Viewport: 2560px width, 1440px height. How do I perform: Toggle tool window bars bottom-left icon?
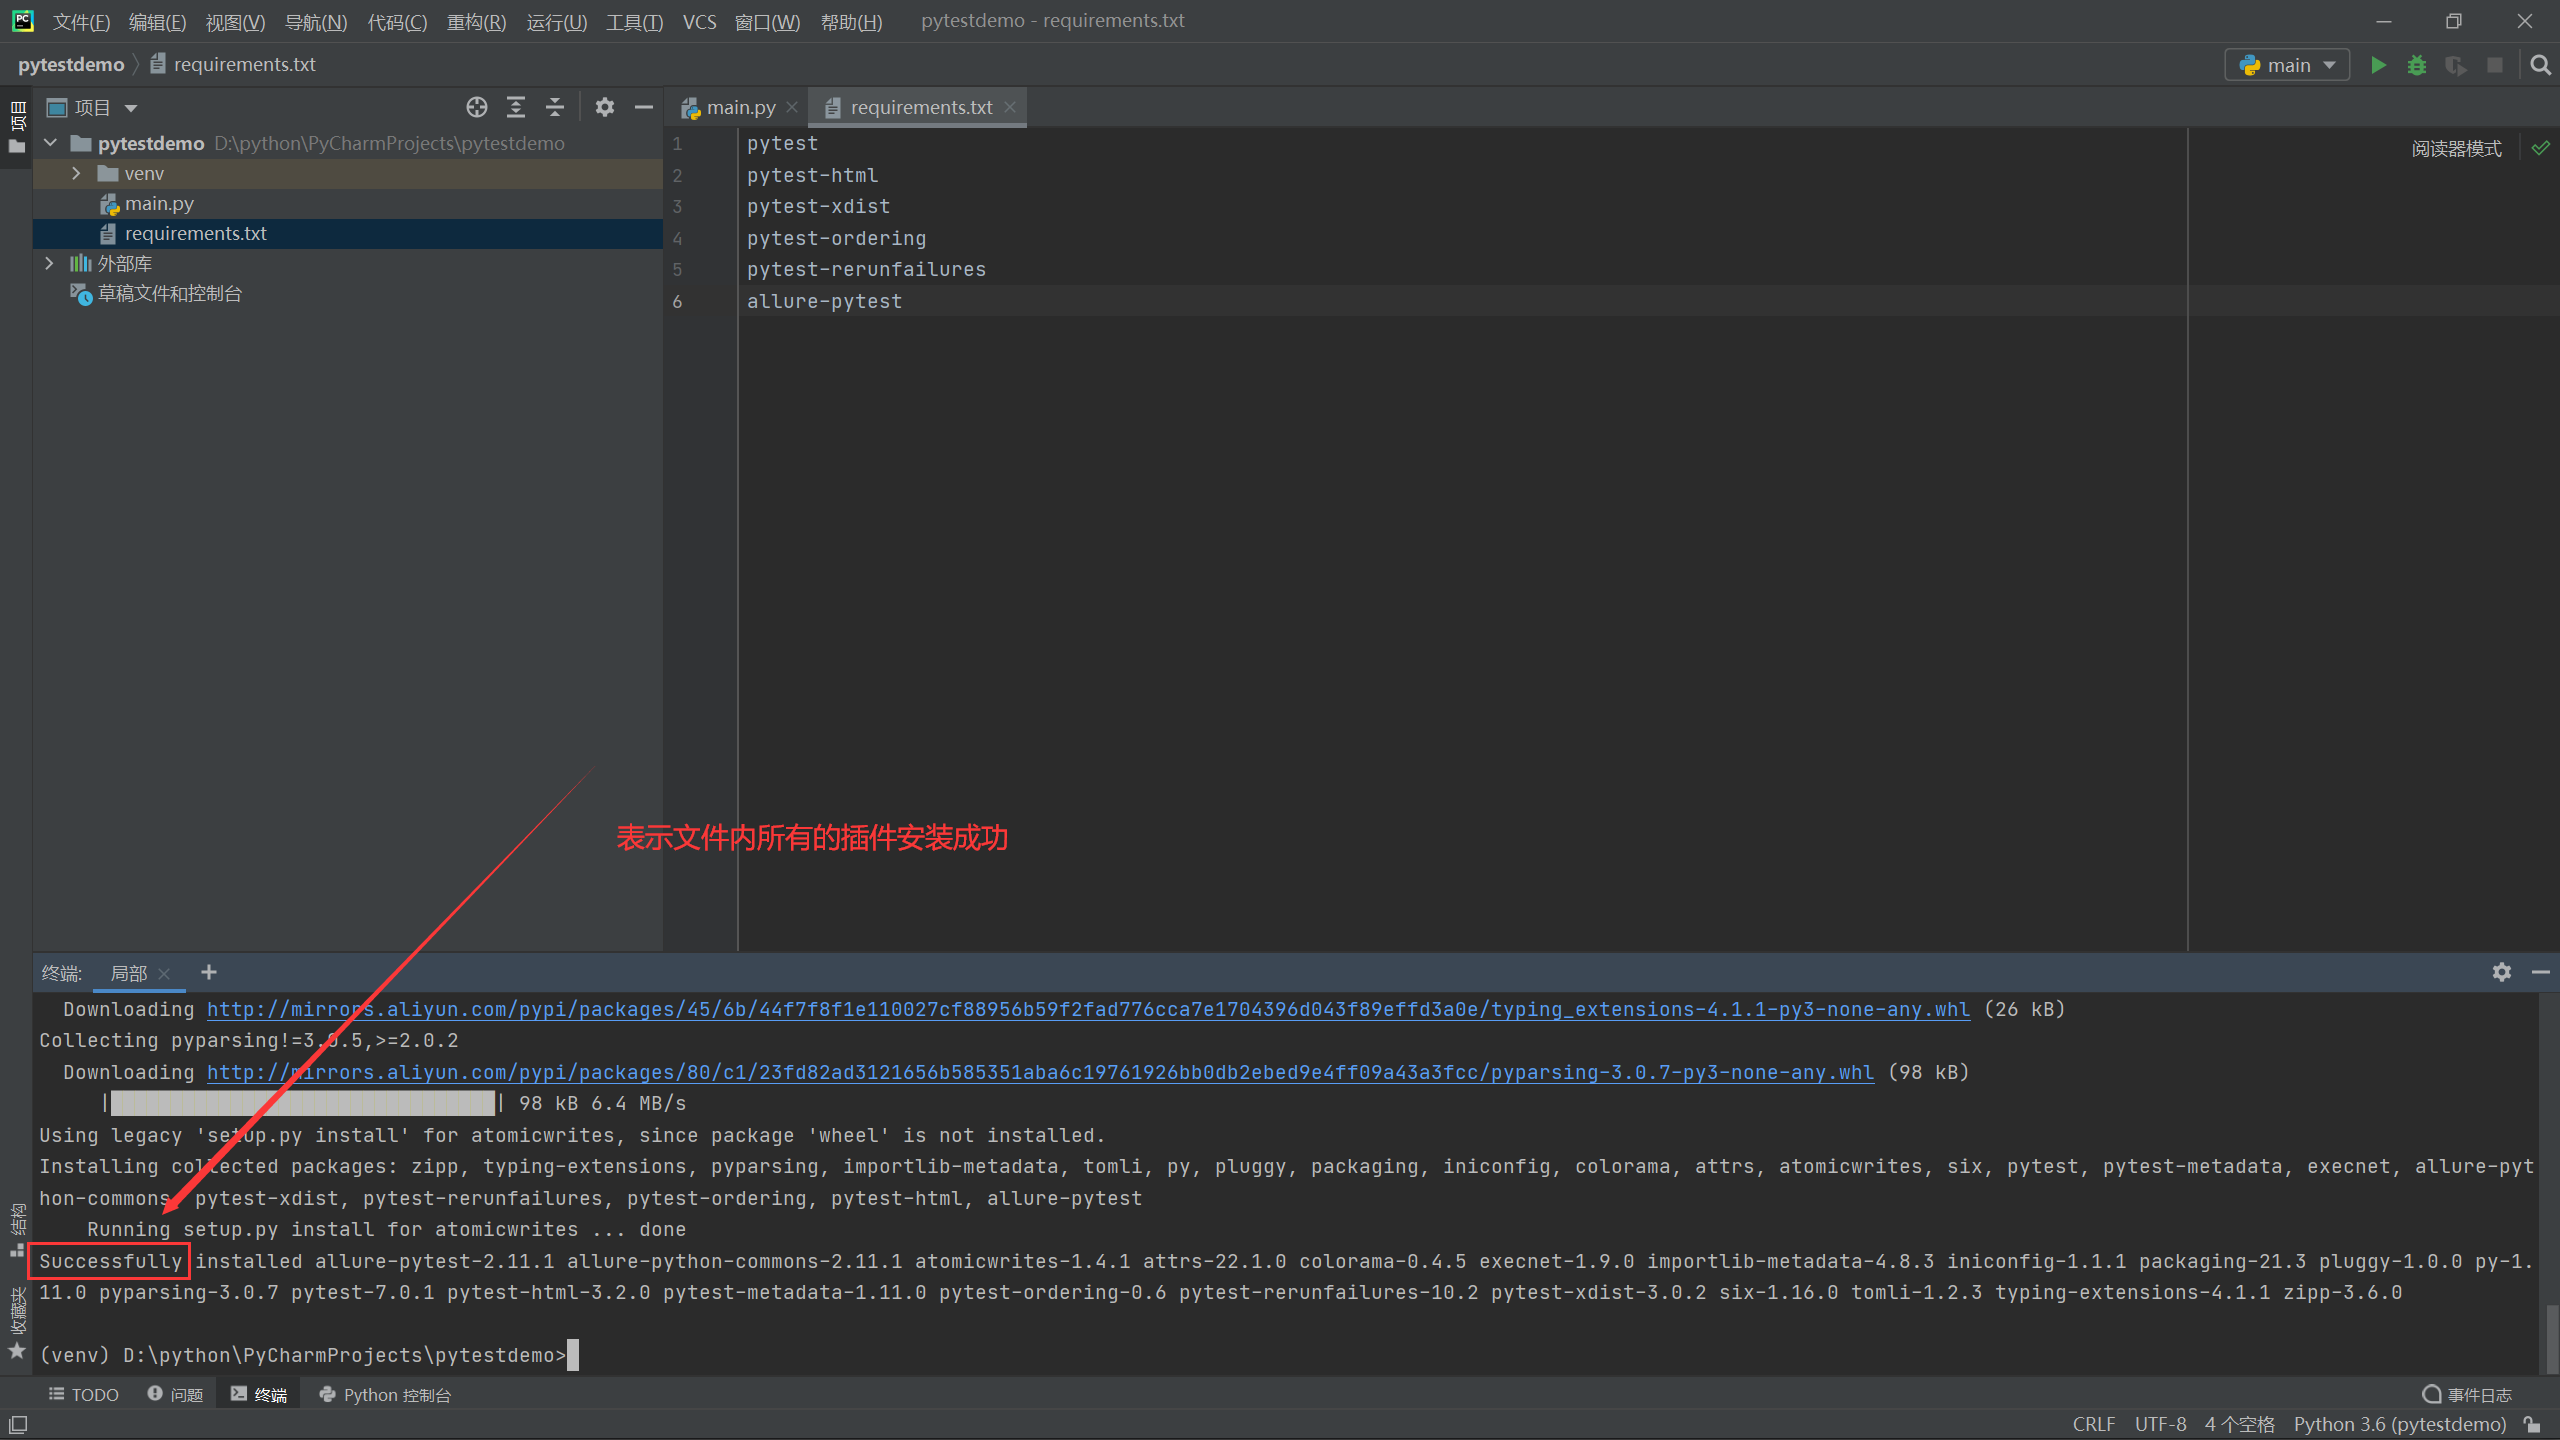pos(18,1424)
